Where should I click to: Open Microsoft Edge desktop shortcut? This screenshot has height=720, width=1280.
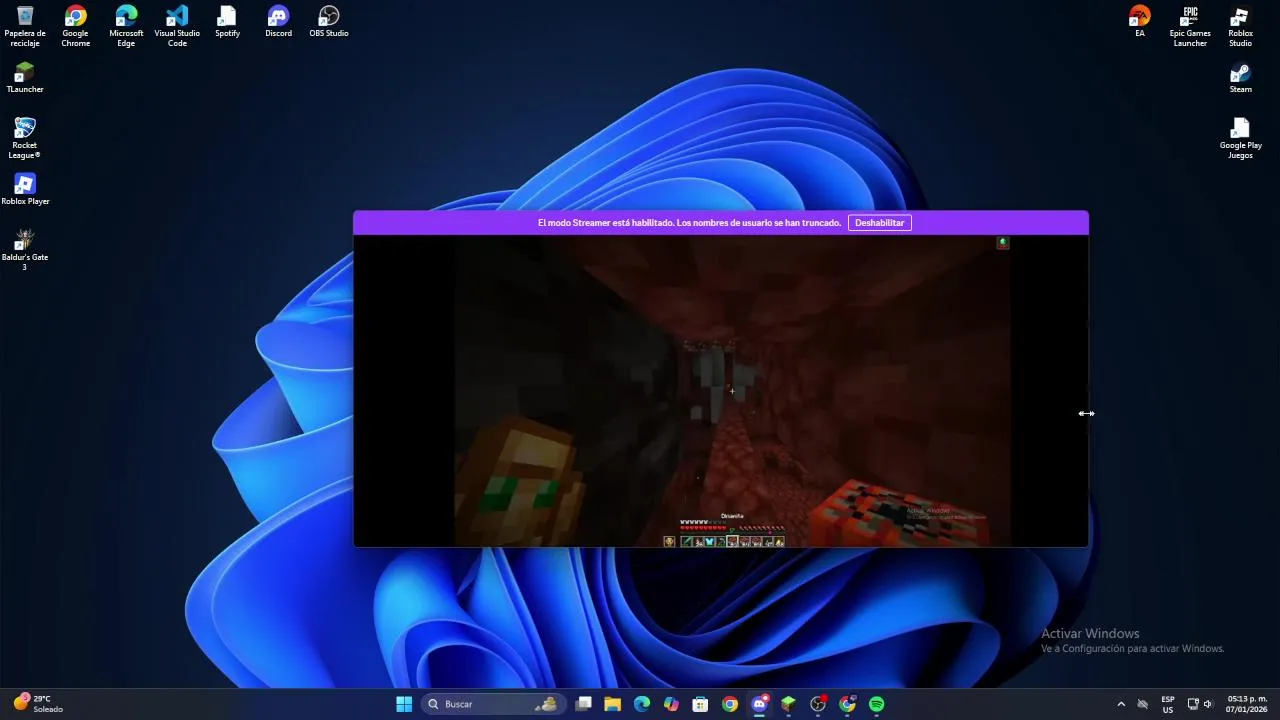click(126, 27)
